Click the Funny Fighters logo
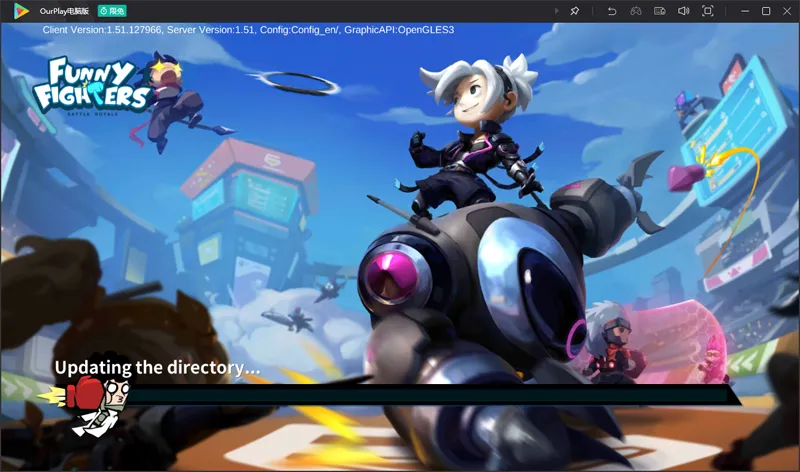Image resolution: width=800 pixels, height=472 pixels. [92, 86]
